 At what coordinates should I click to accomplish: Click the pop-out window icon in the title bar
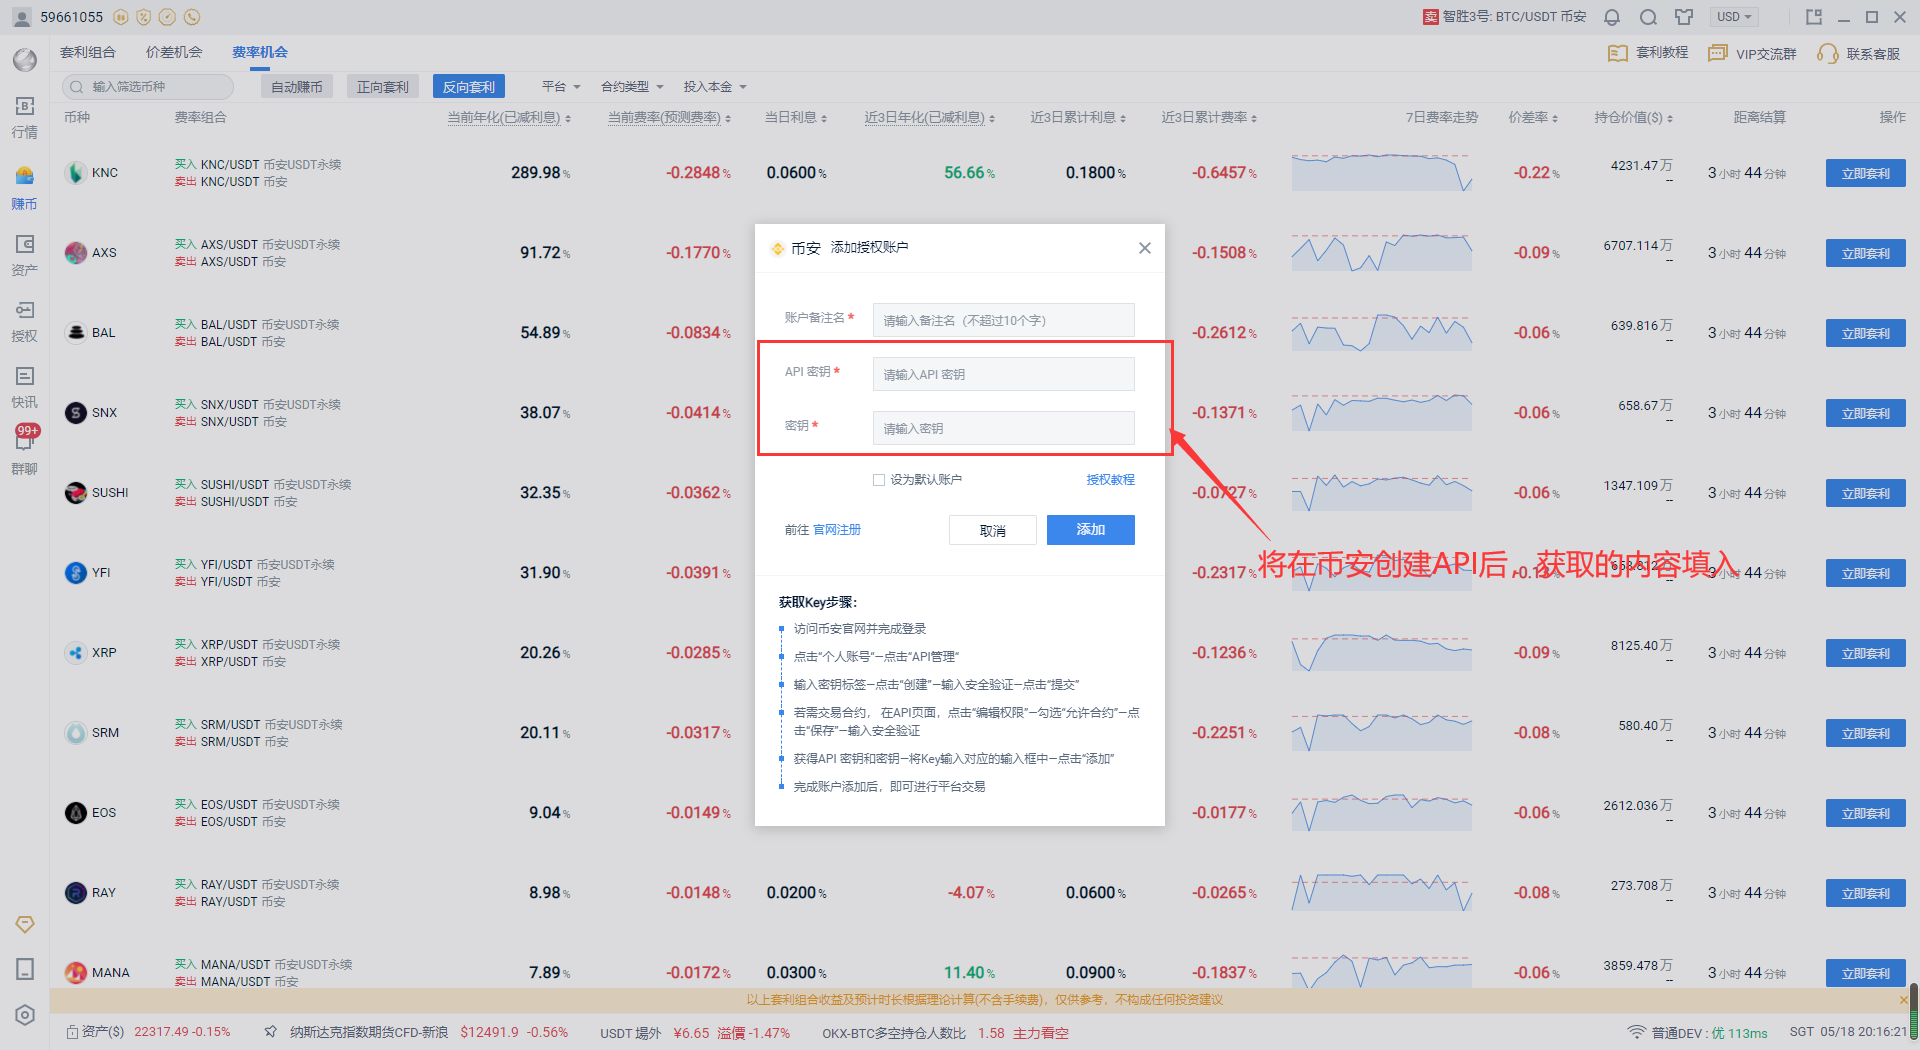point(1814,17)
